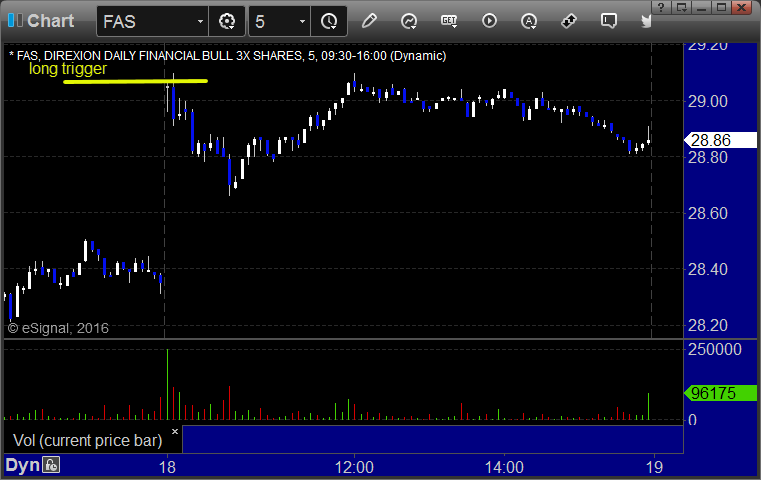The height and width of the screenshot is (480, 761).
Task: Click the 28.60 price axis label
Action: coord(708,213)
